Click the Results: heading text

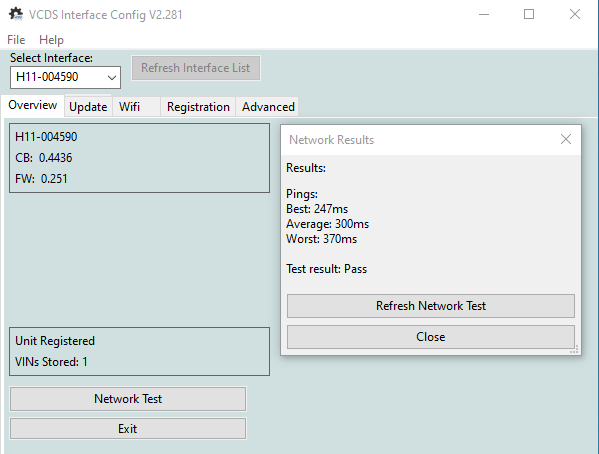(306, 167)
